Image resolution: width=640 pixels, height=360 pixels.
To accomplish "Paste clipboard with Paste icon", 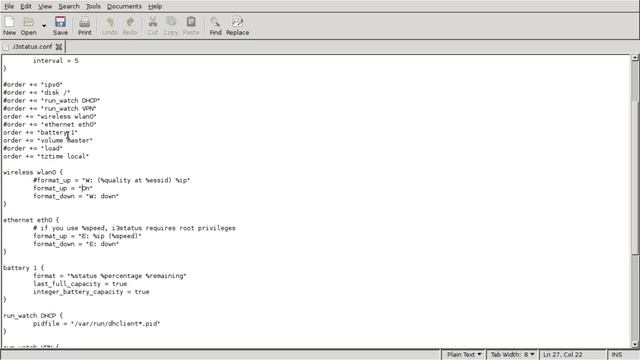I will coord(191,26).
